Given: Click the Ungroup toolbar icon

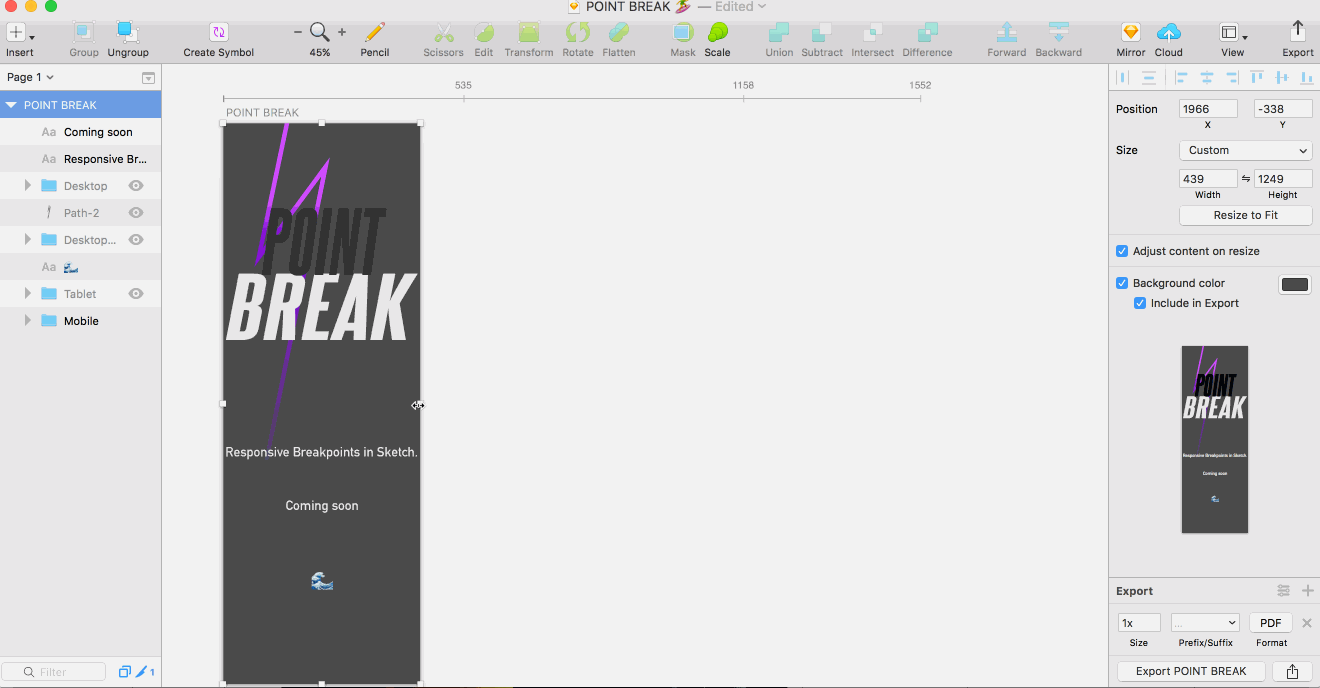Looking at the screenshot, I should tap(128, 33).
